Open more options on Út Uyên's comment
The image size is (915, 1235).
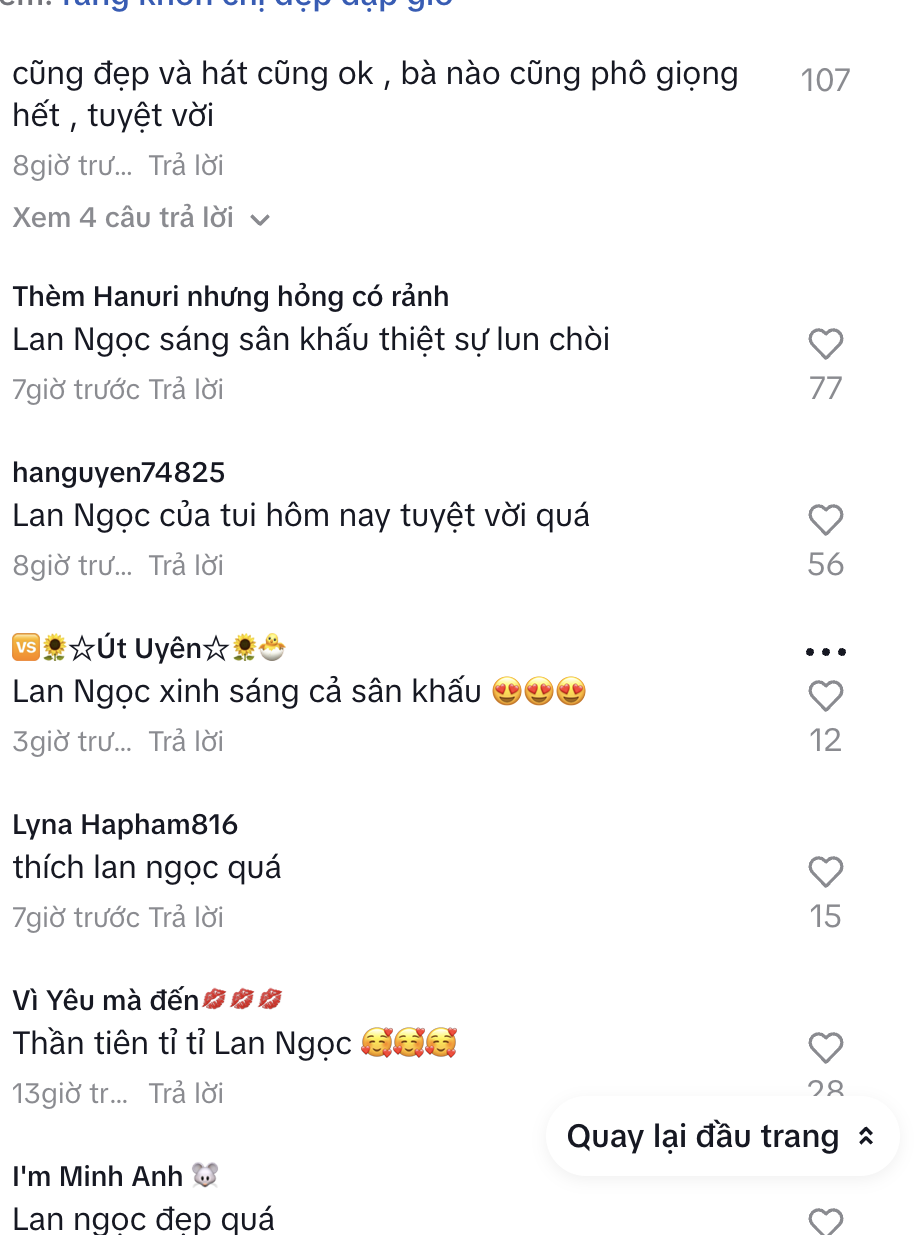coord(825,652)
